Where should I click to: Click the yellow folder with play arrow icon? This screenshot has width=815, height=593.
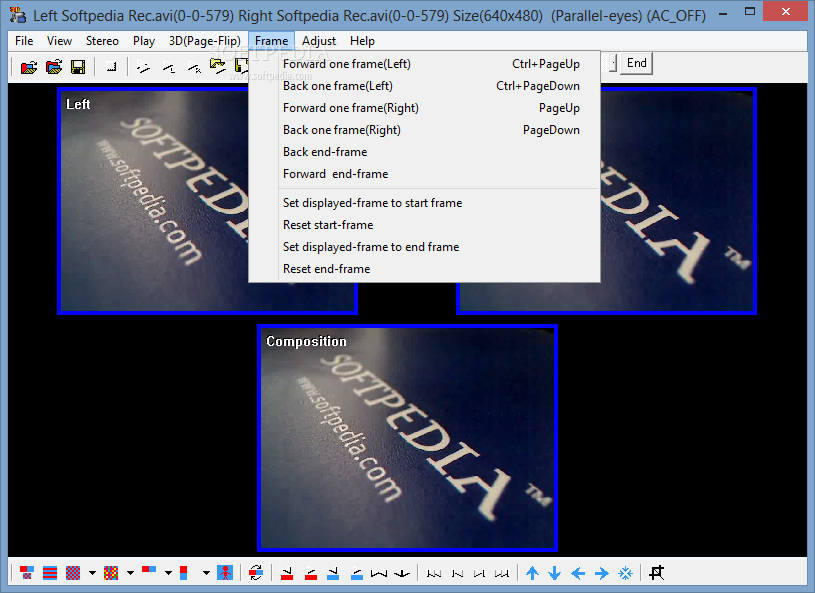[x=218, y=67]
